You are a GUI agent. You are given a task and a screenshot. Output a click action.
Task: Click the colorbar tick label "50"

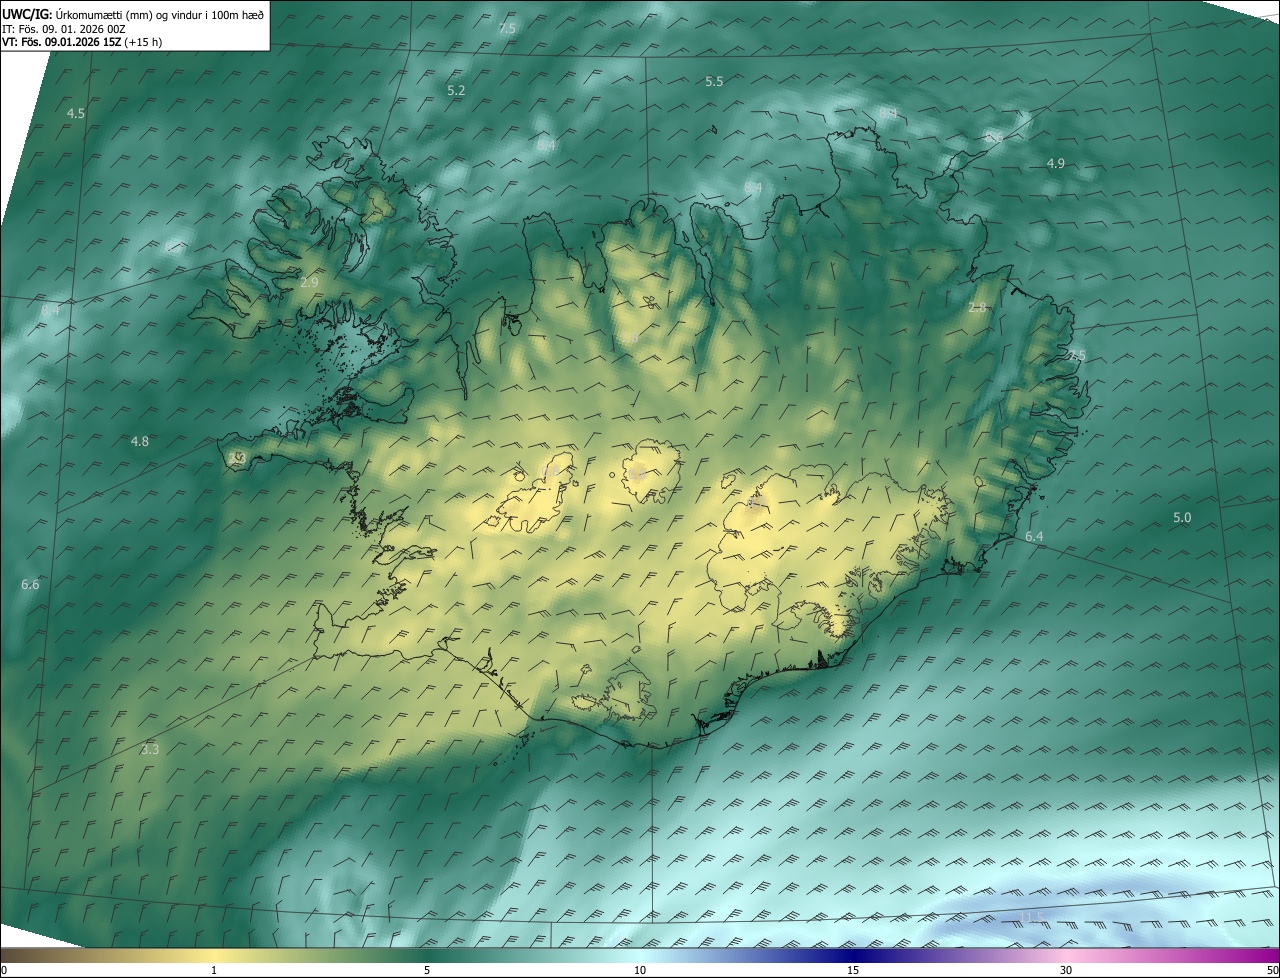(x=1272, y=970)
